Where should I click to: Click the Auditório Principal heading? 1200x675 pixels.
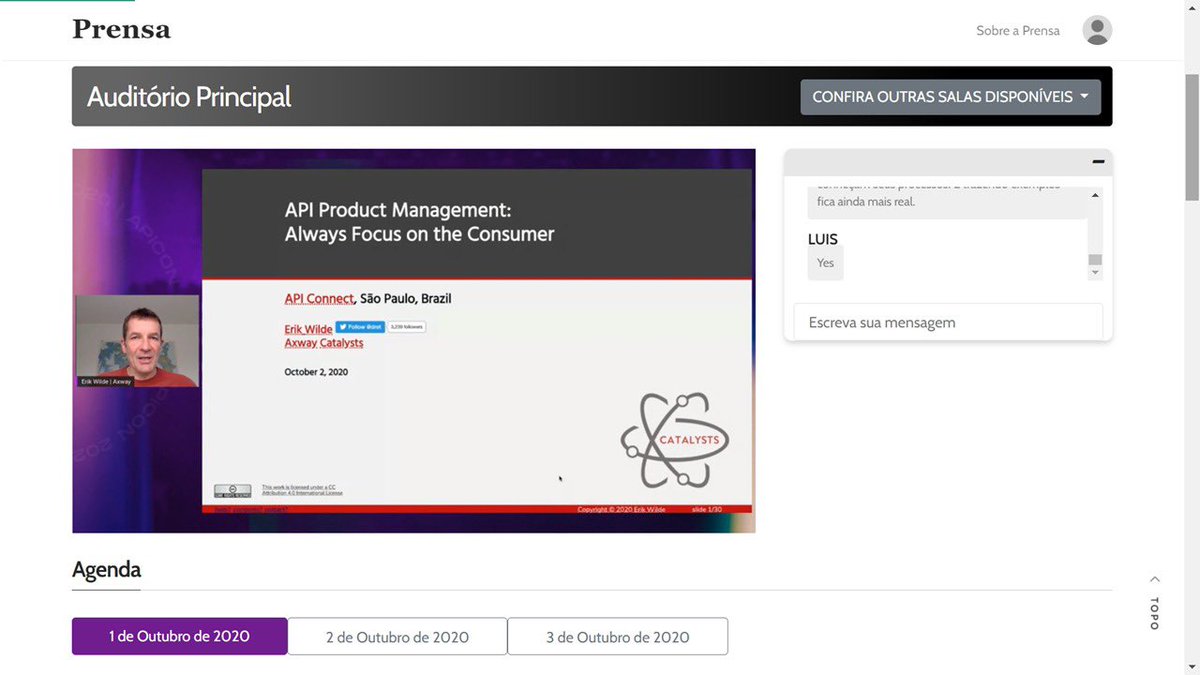(x=189, y=97)
